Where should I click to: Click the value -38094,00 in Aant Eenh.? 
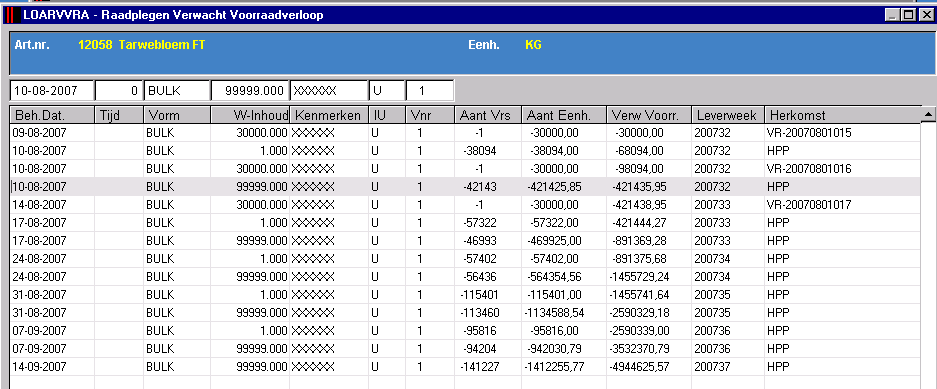tap(554, 151)
